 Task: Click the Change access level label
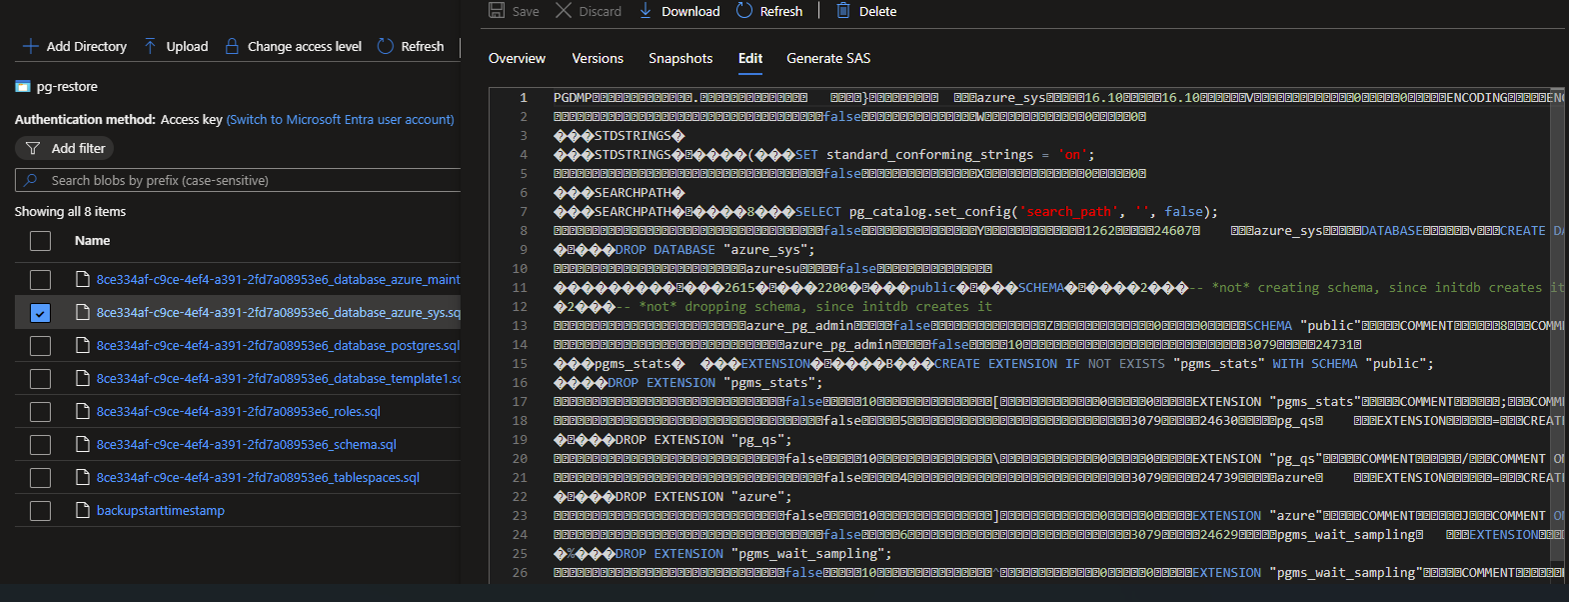(304, 46)
